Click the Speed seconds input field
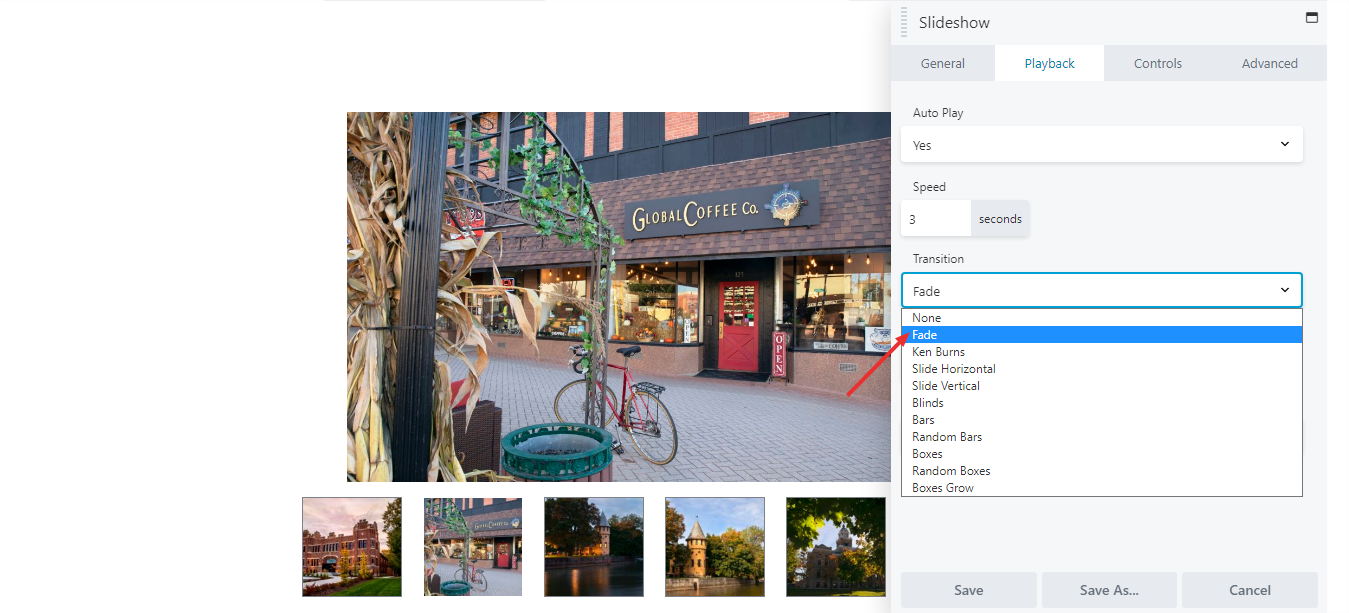Image resolution: width=1349 pixels, height=613 pixels. (936, 218)
